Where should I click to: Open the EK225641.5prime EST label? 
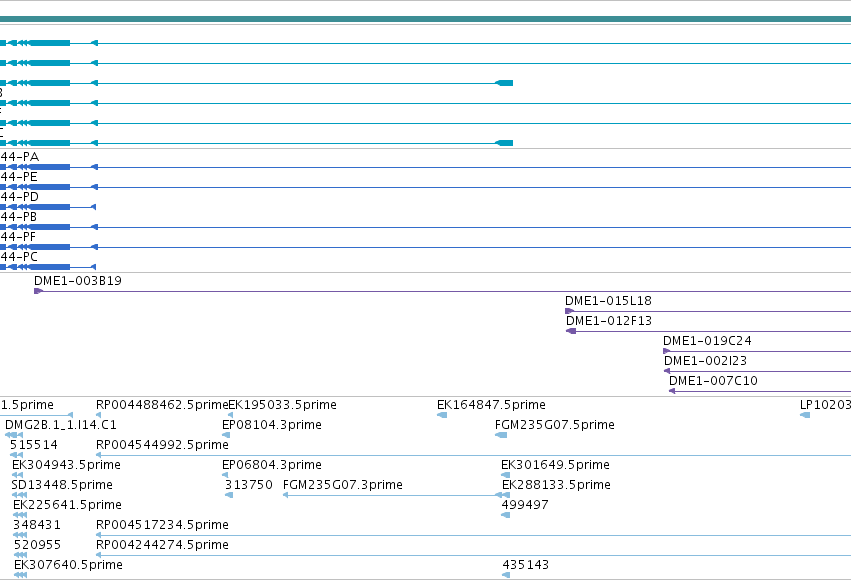[x=67, y=505]
